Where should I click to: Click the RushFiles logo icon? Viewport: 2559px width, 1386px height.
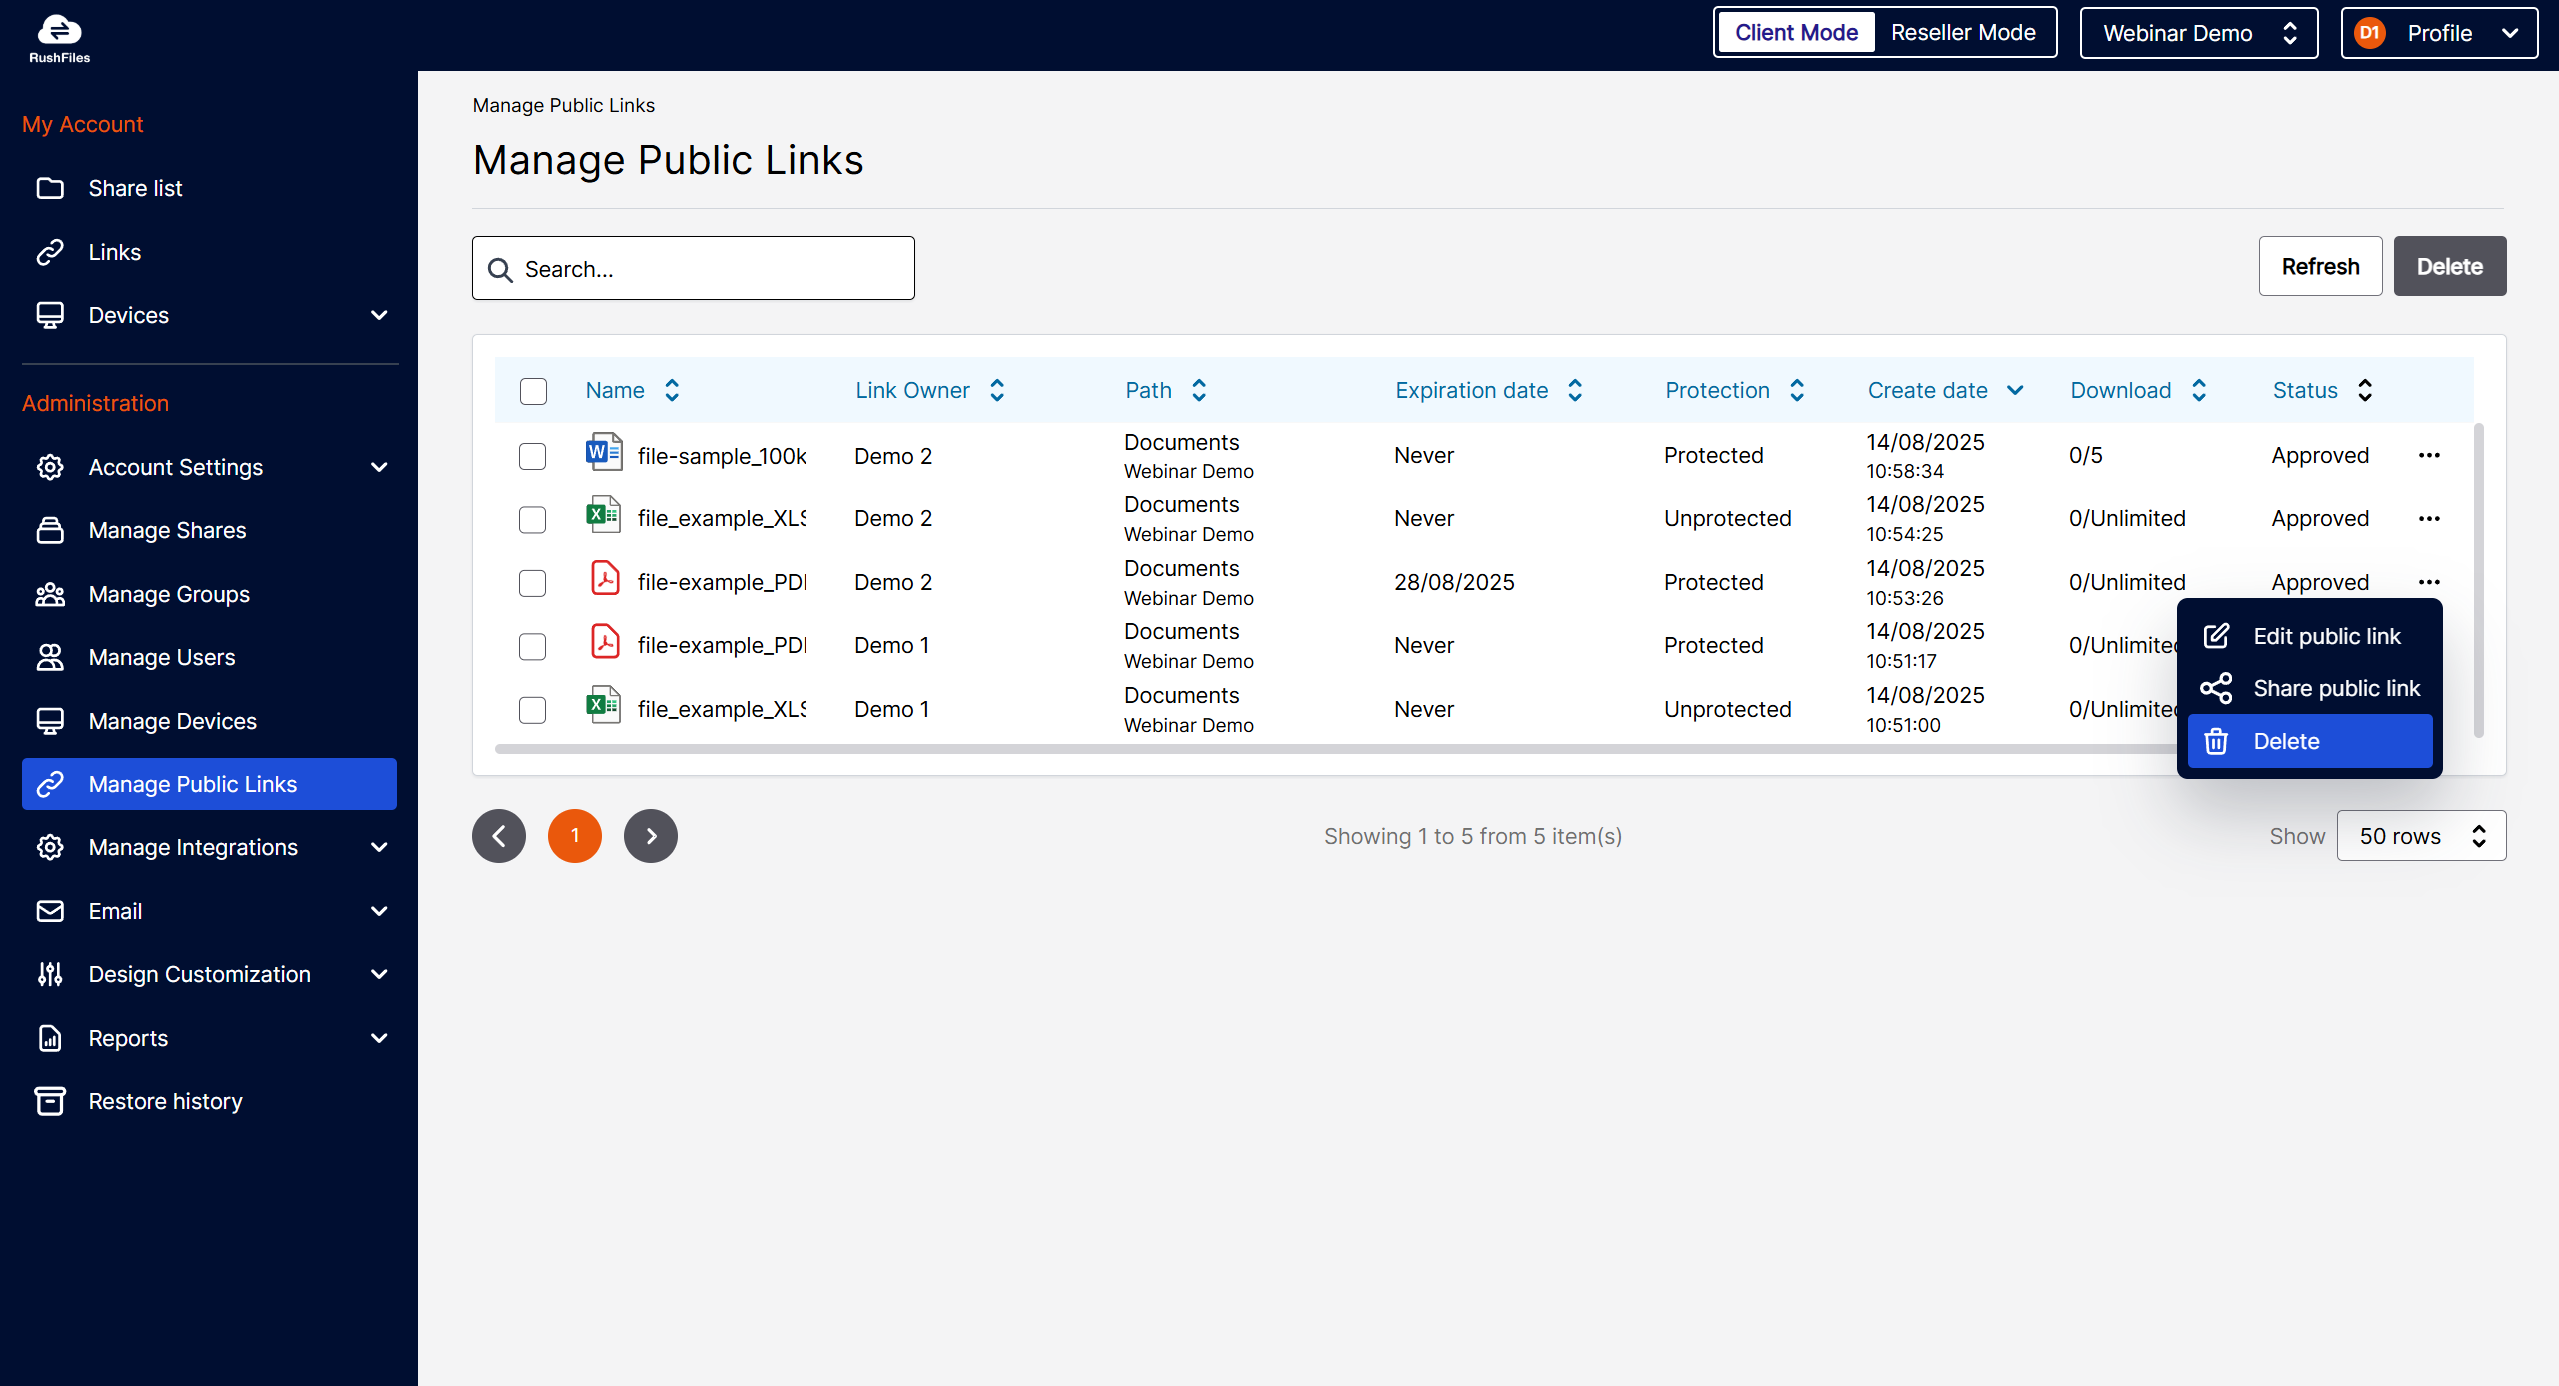pyautogui.click(x=59, y=30)
